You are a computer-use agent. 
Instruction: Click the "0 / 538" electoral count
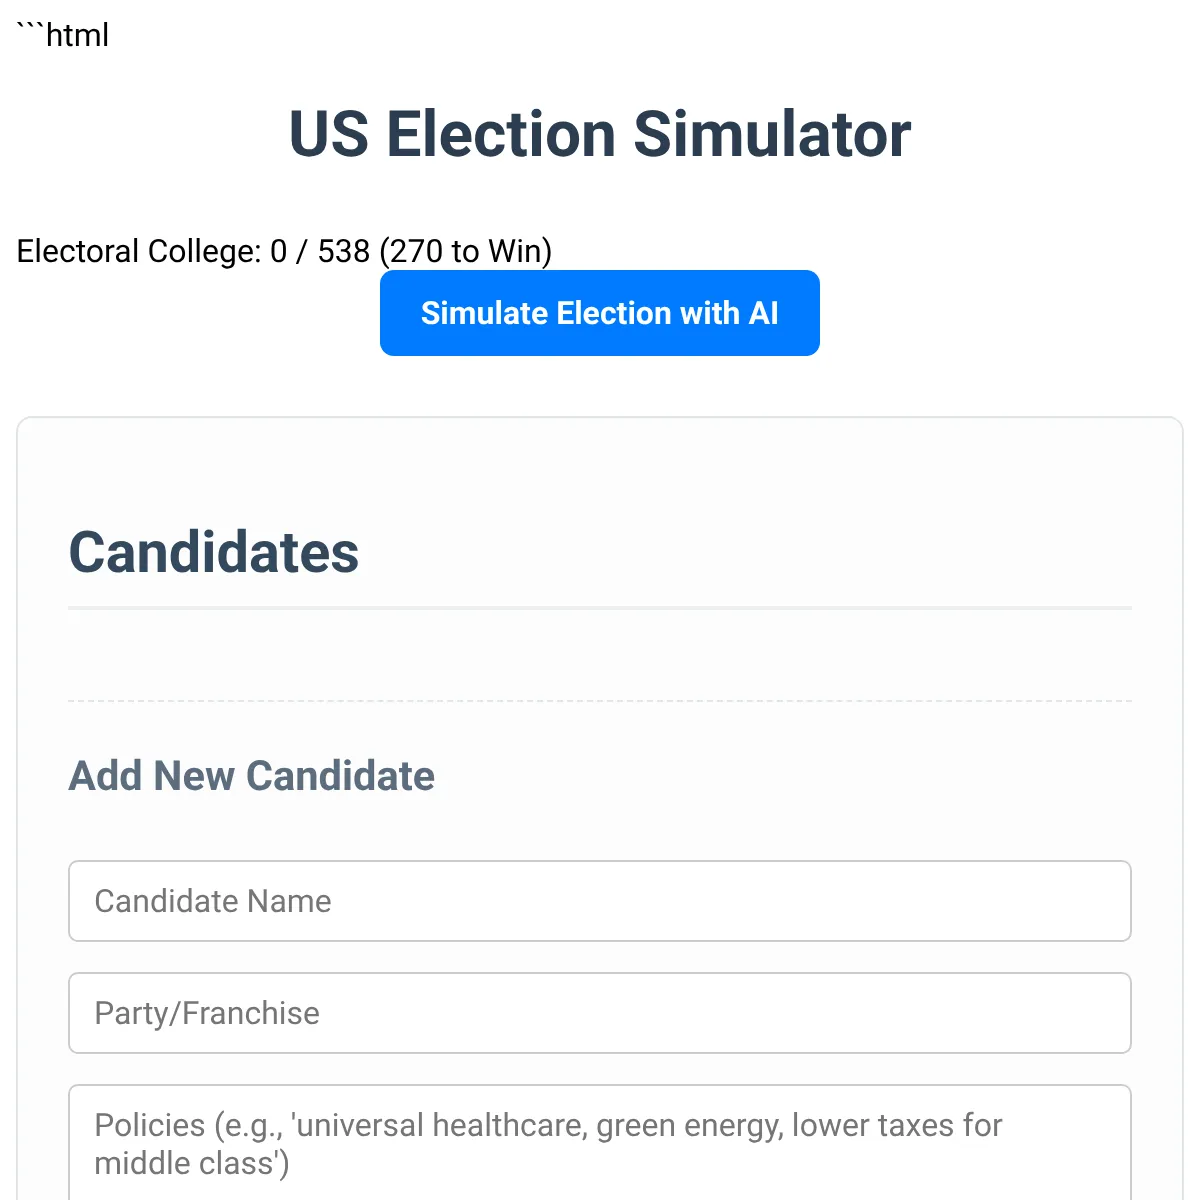(320, 251)
